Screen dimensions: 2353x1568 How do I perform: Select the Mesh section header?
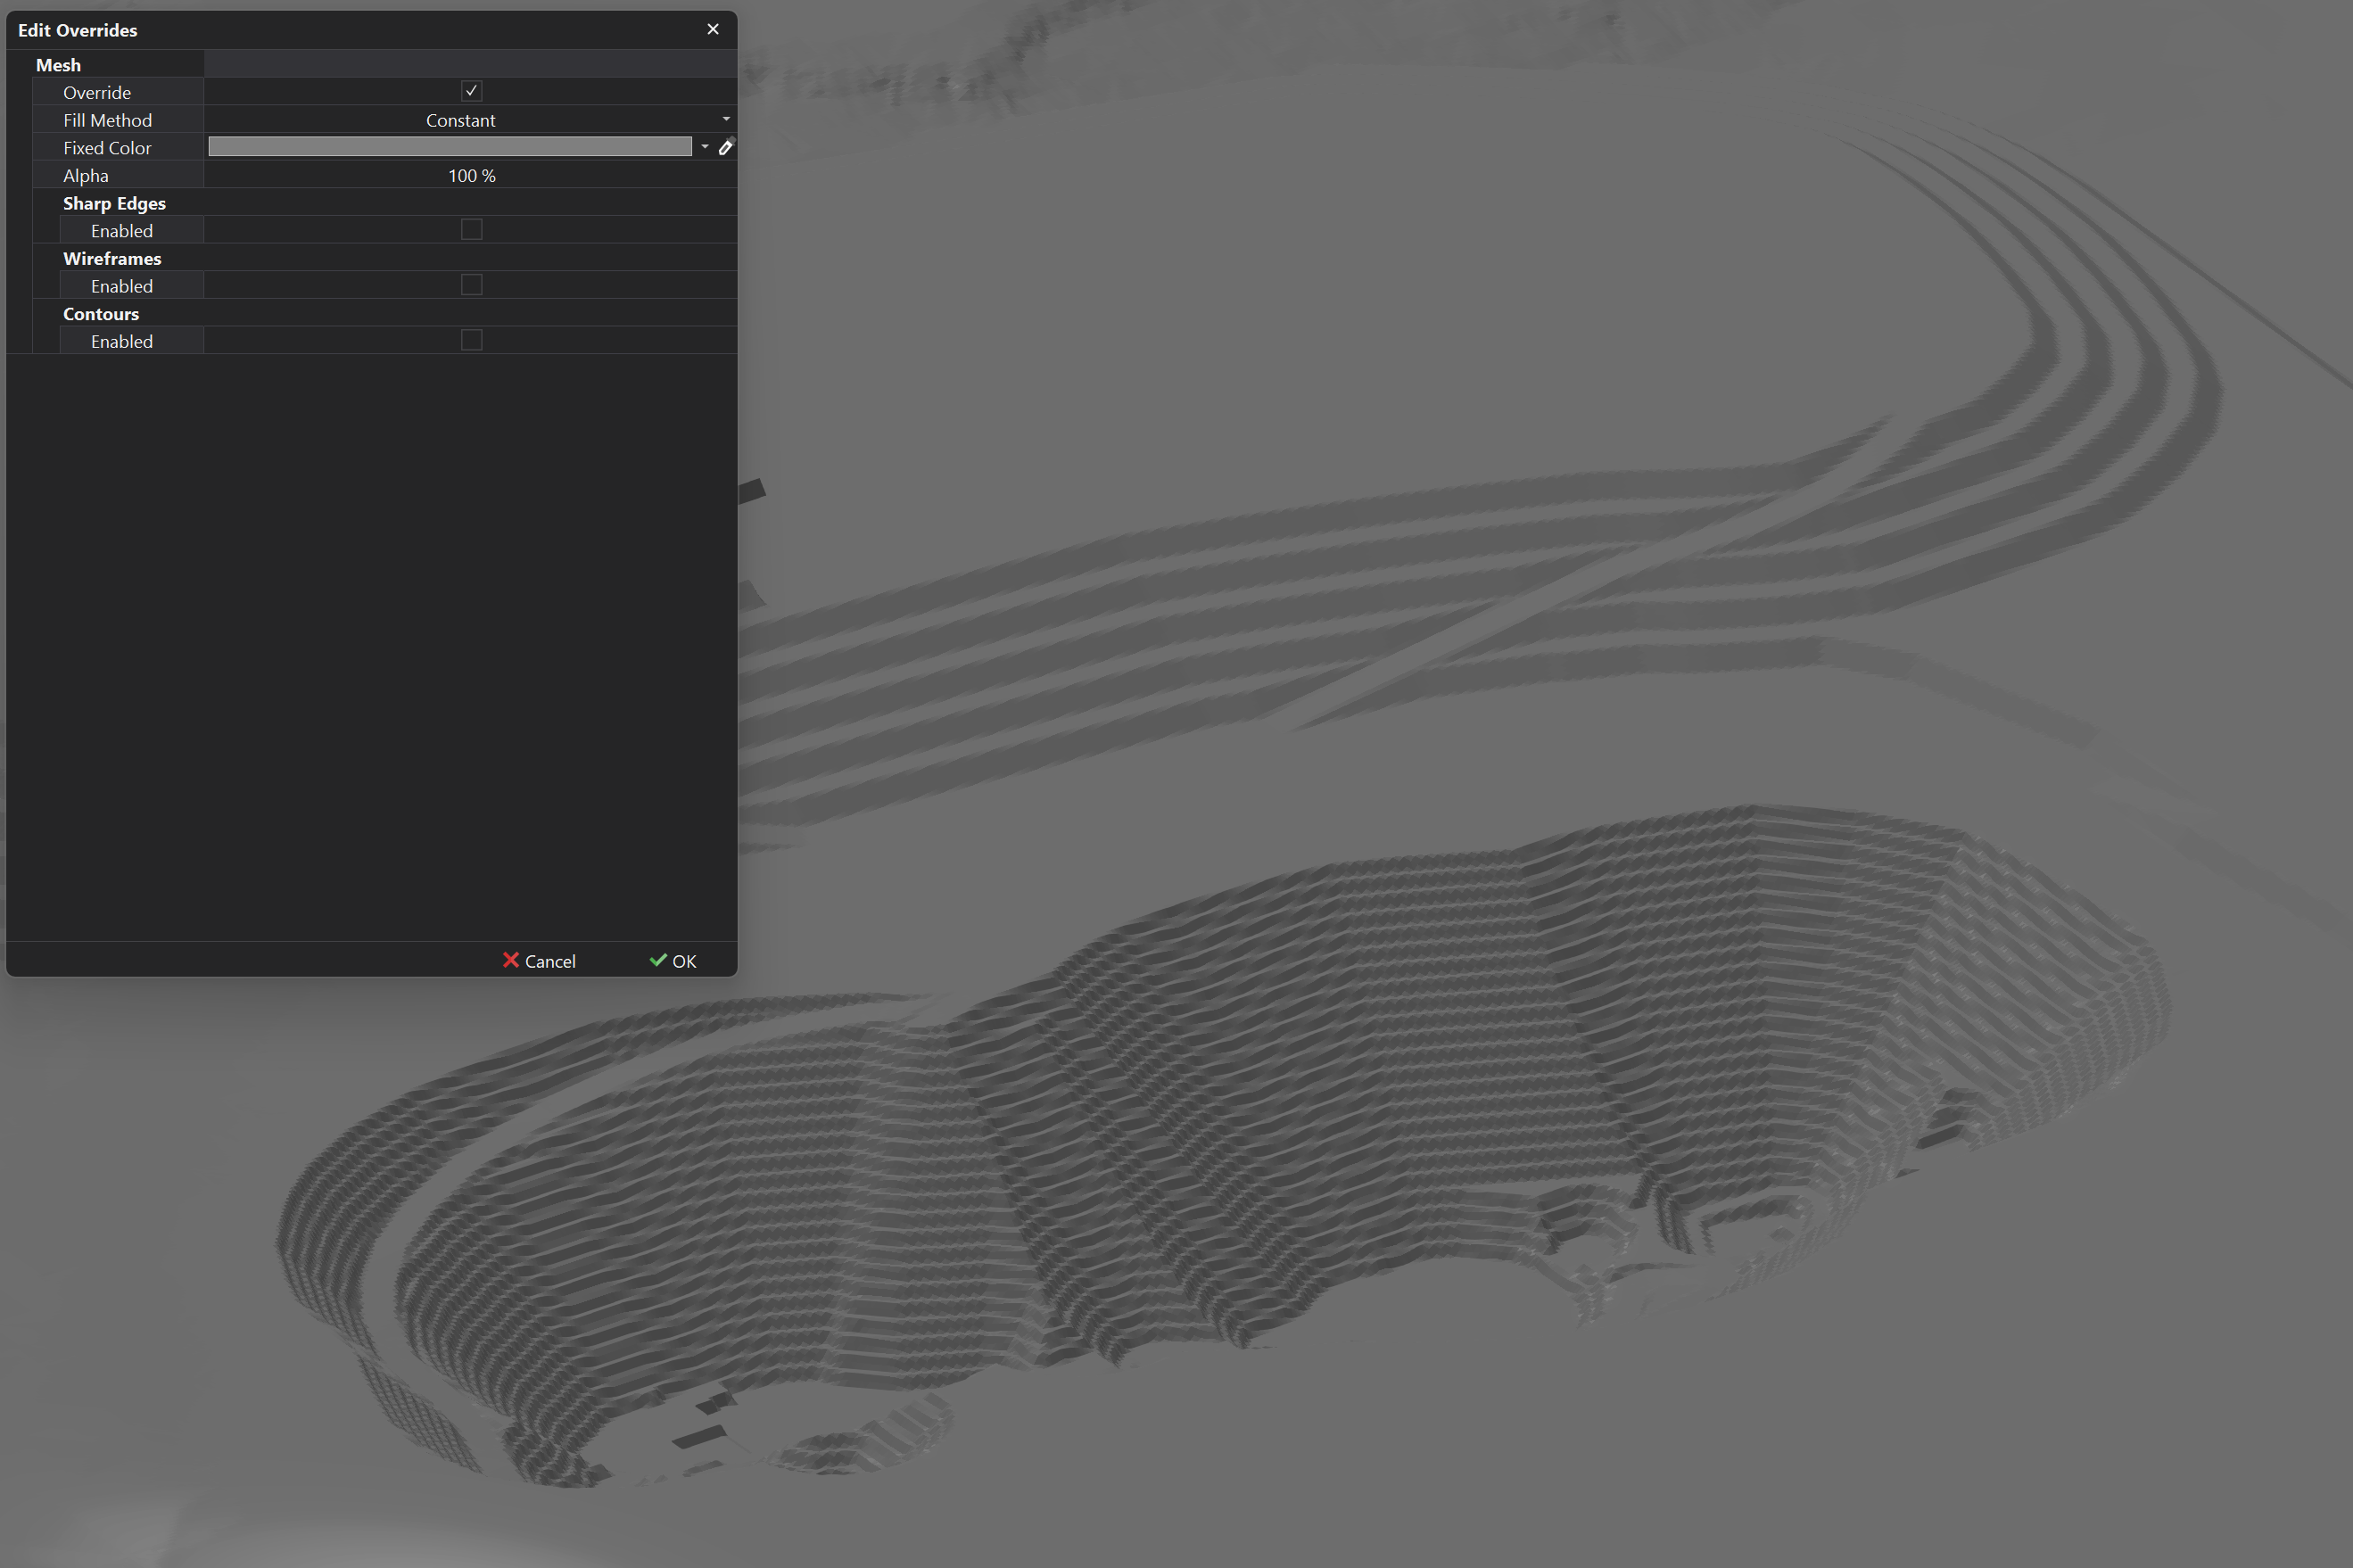coord(59,64)
